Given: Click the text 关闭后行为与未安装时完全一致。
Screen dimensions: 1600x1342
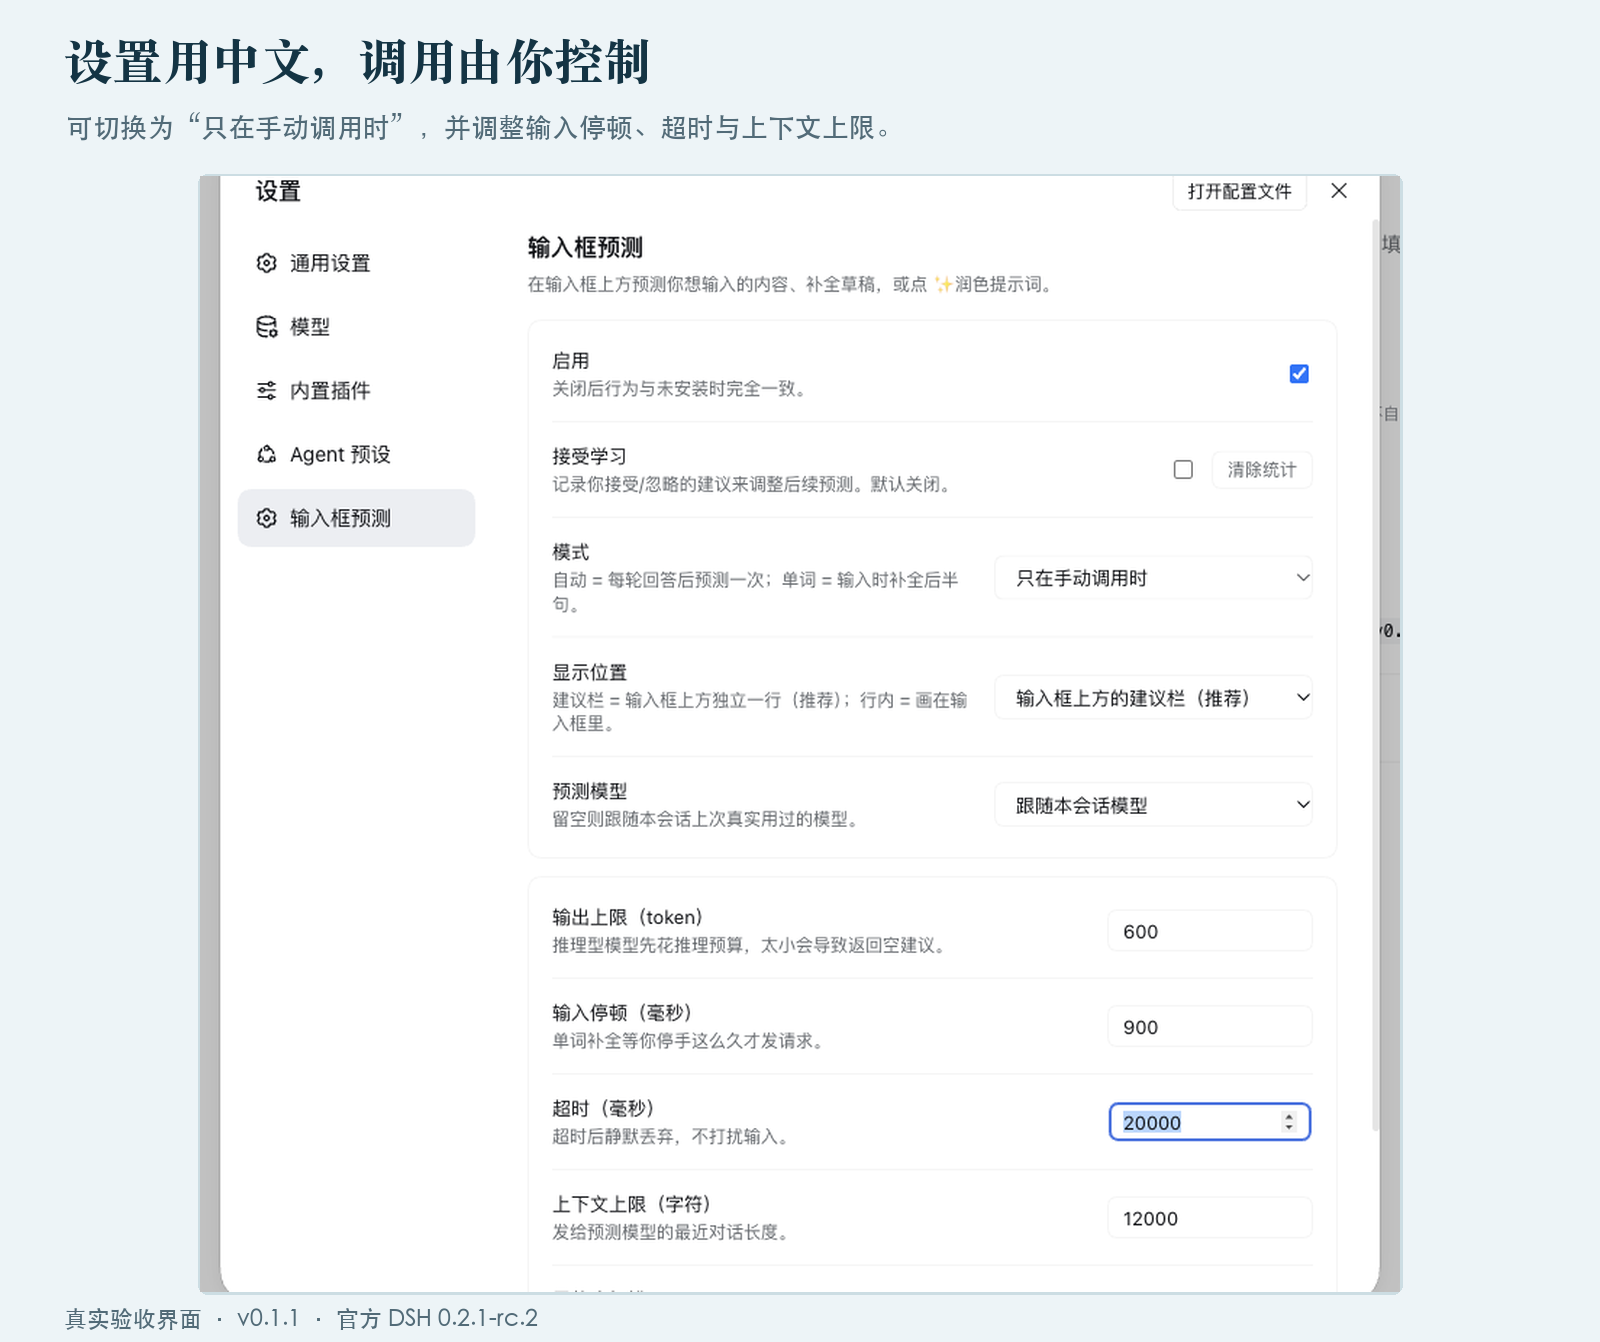Looking at the screenshot, I should pos(679,389).
